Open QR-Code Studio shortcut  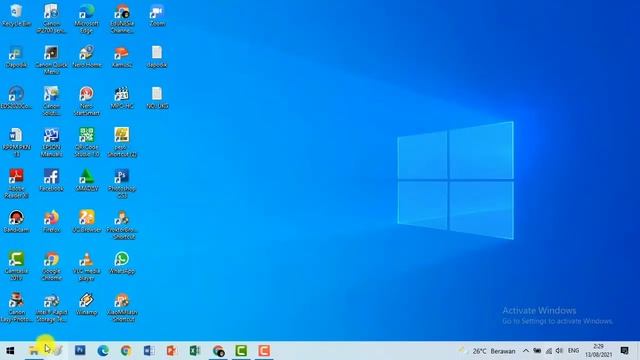tap(87, 142)
